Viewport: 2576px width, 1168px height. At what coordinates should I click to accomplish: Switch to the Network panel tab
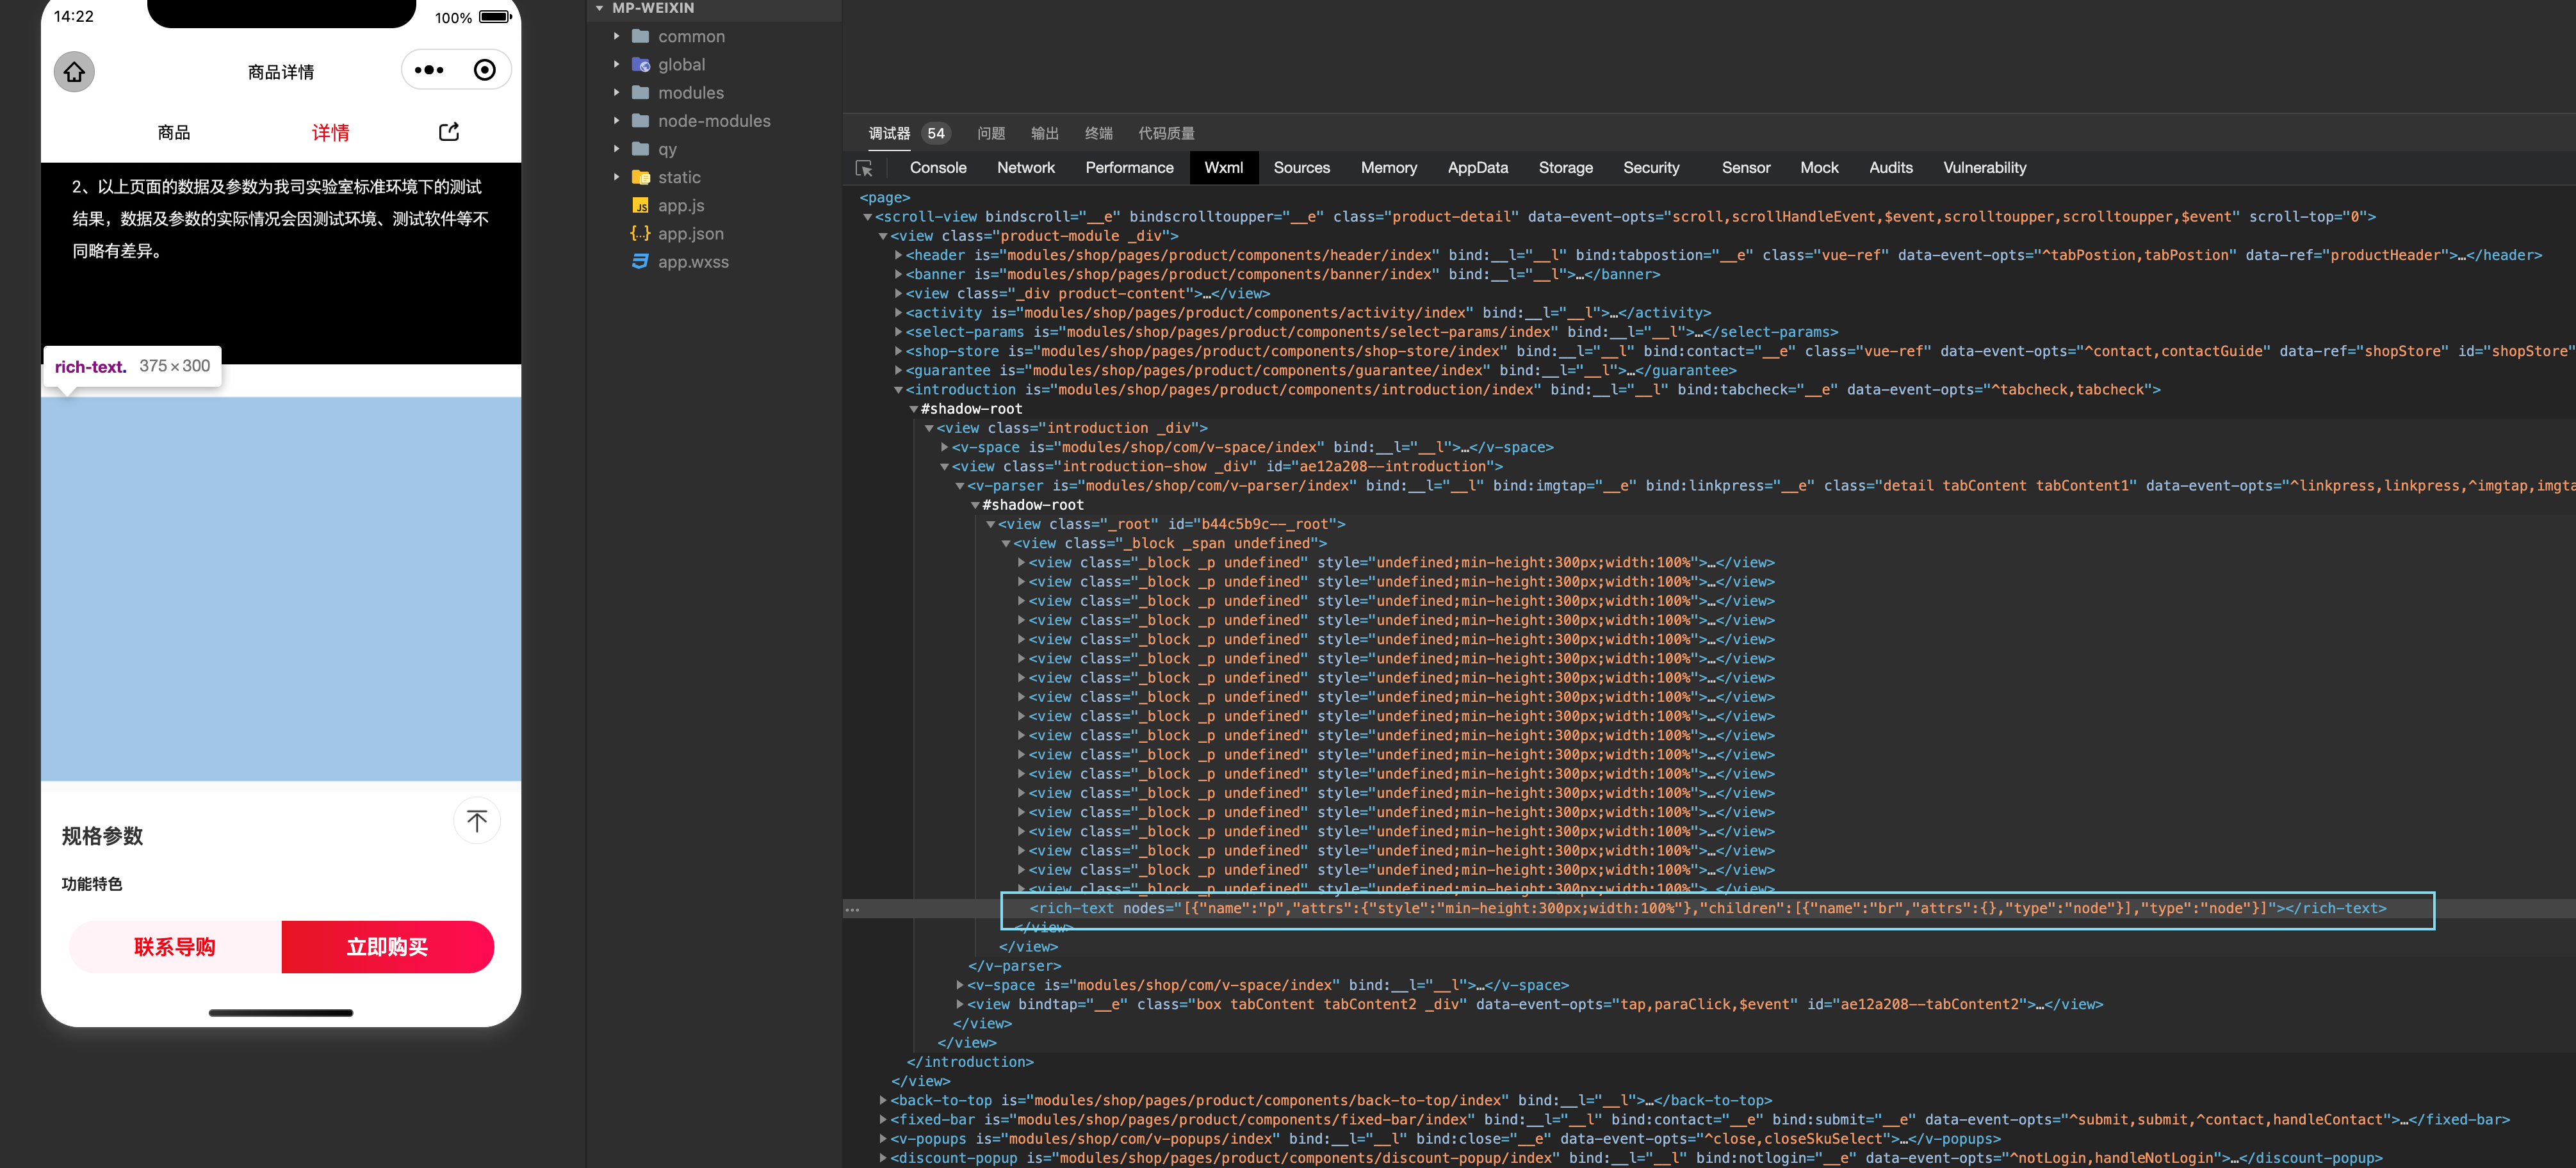(1025, 168)
